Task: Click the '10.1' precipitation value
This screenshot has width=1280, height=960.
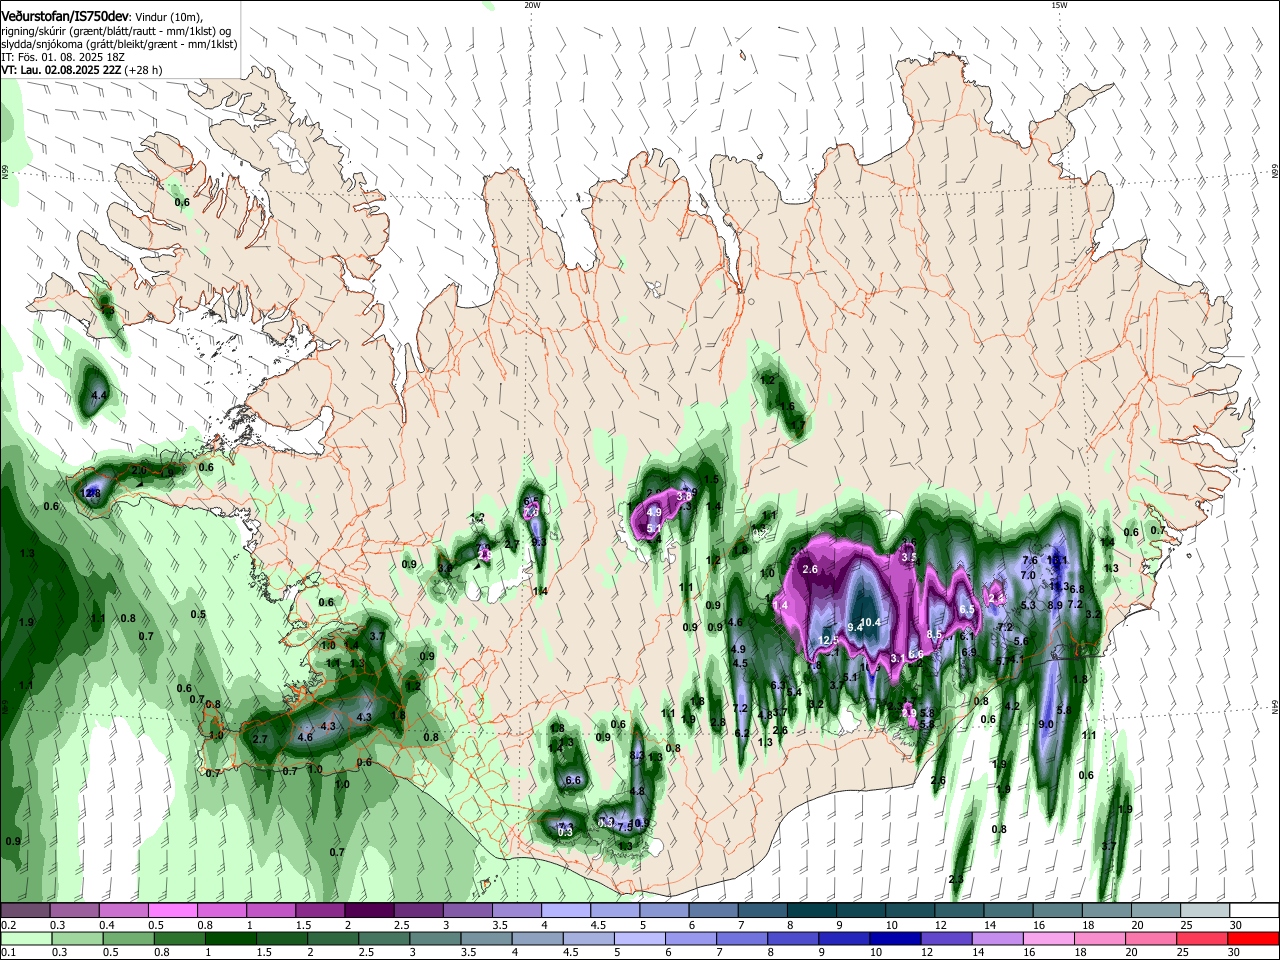Action: (x=1058, y=560)
